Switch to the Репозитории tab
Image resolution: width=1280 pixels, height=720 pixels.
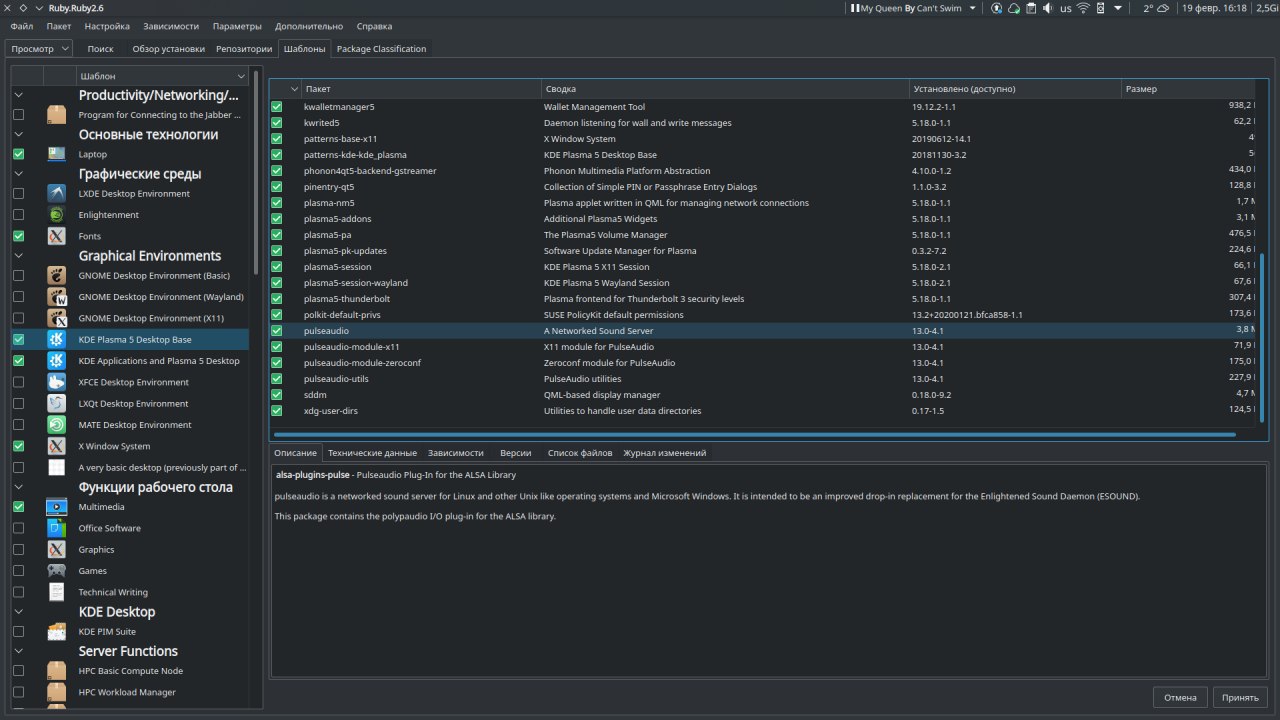click(x=244, y=48)
